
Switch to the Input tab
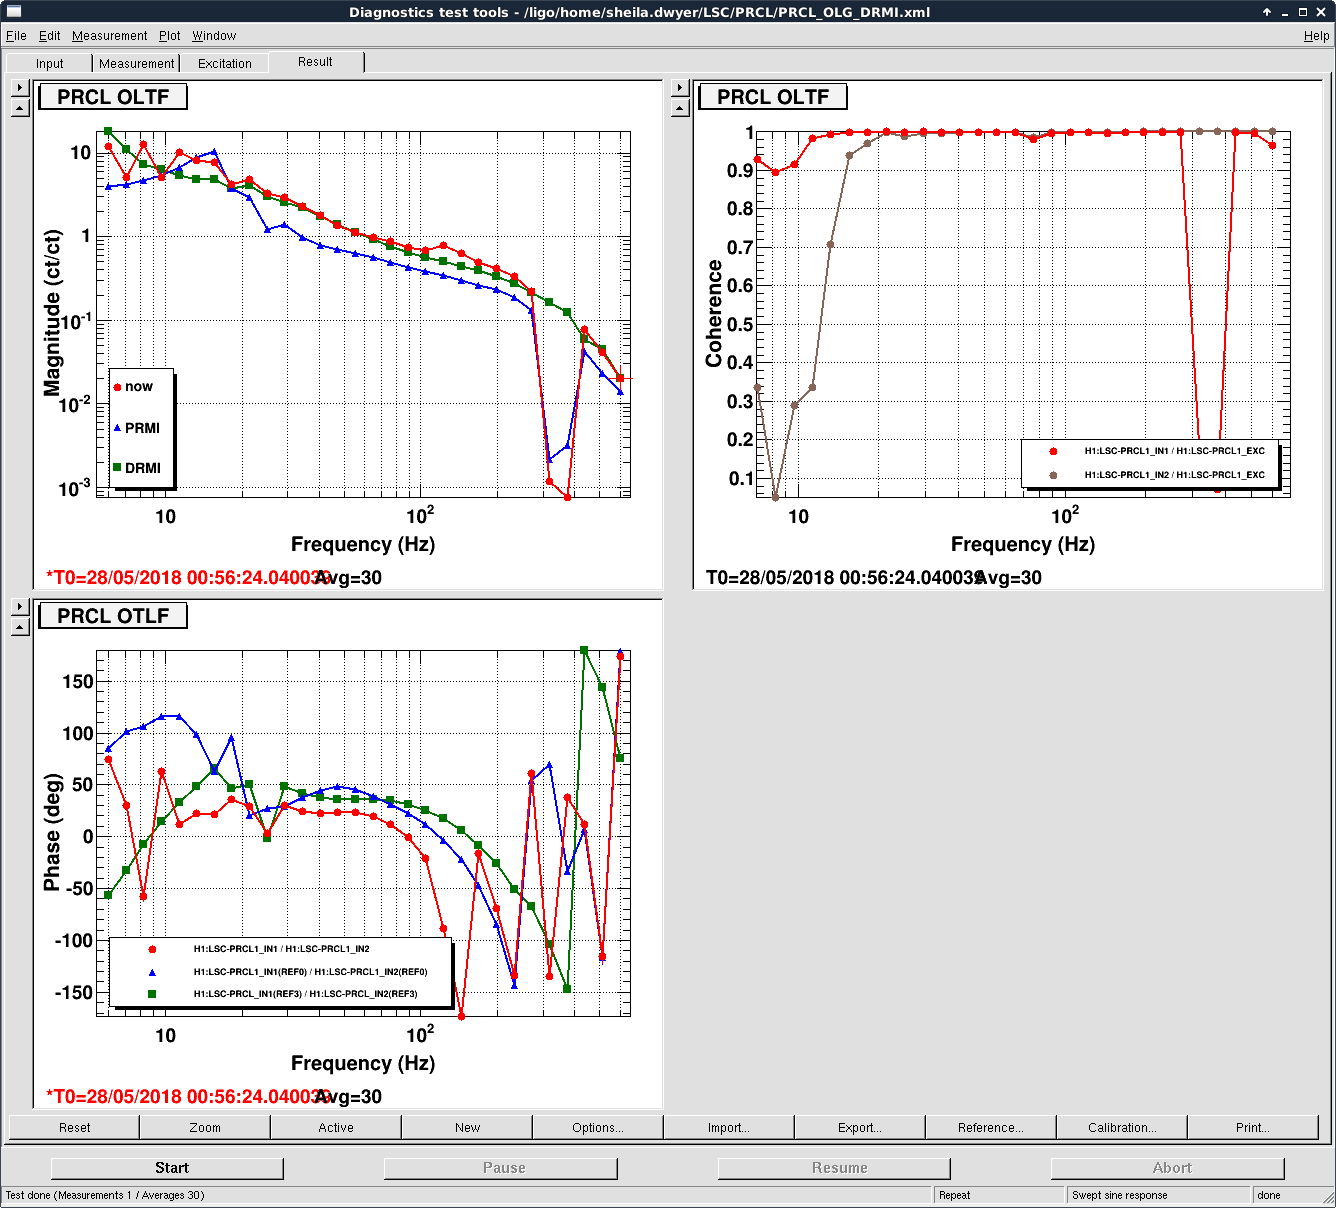click(x=49, y=63)
